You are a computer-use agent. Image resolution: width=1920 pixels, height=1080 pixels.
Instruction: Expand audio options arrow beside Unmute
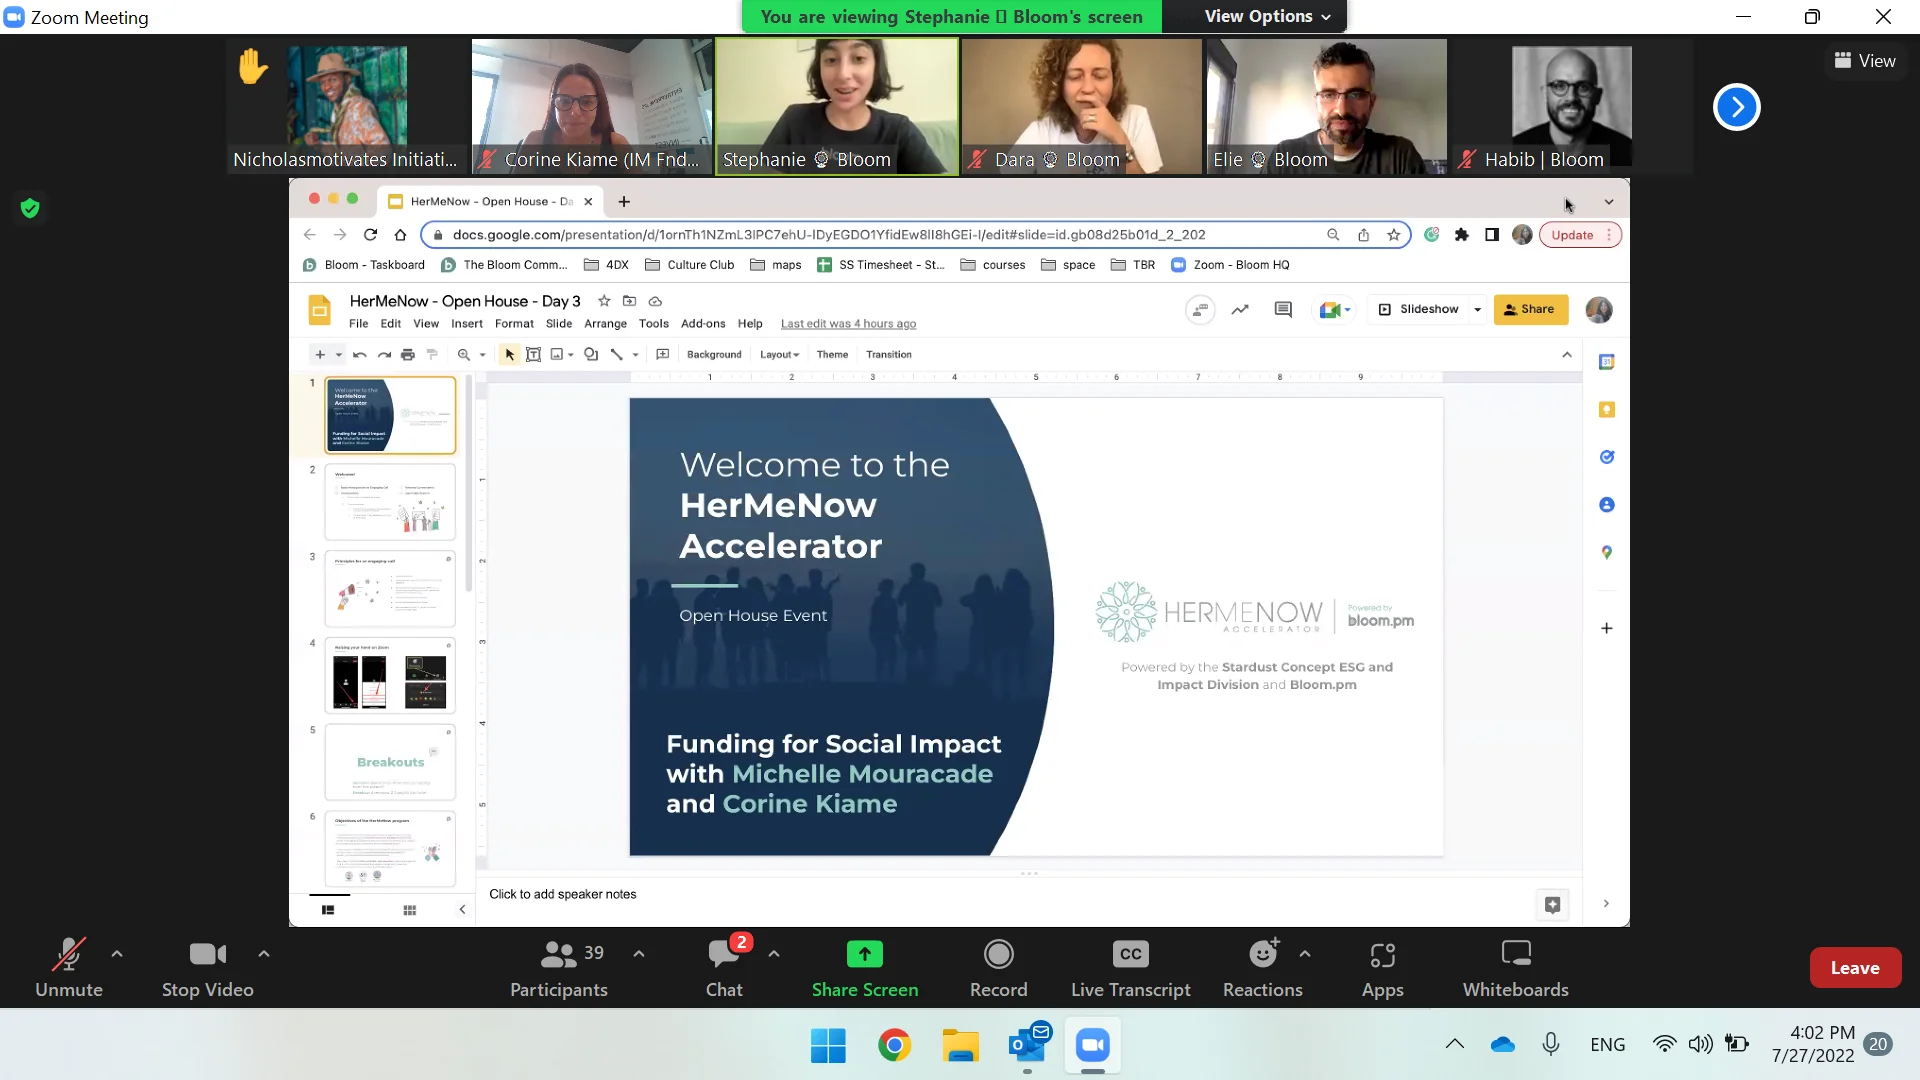[x=117, y=954]
